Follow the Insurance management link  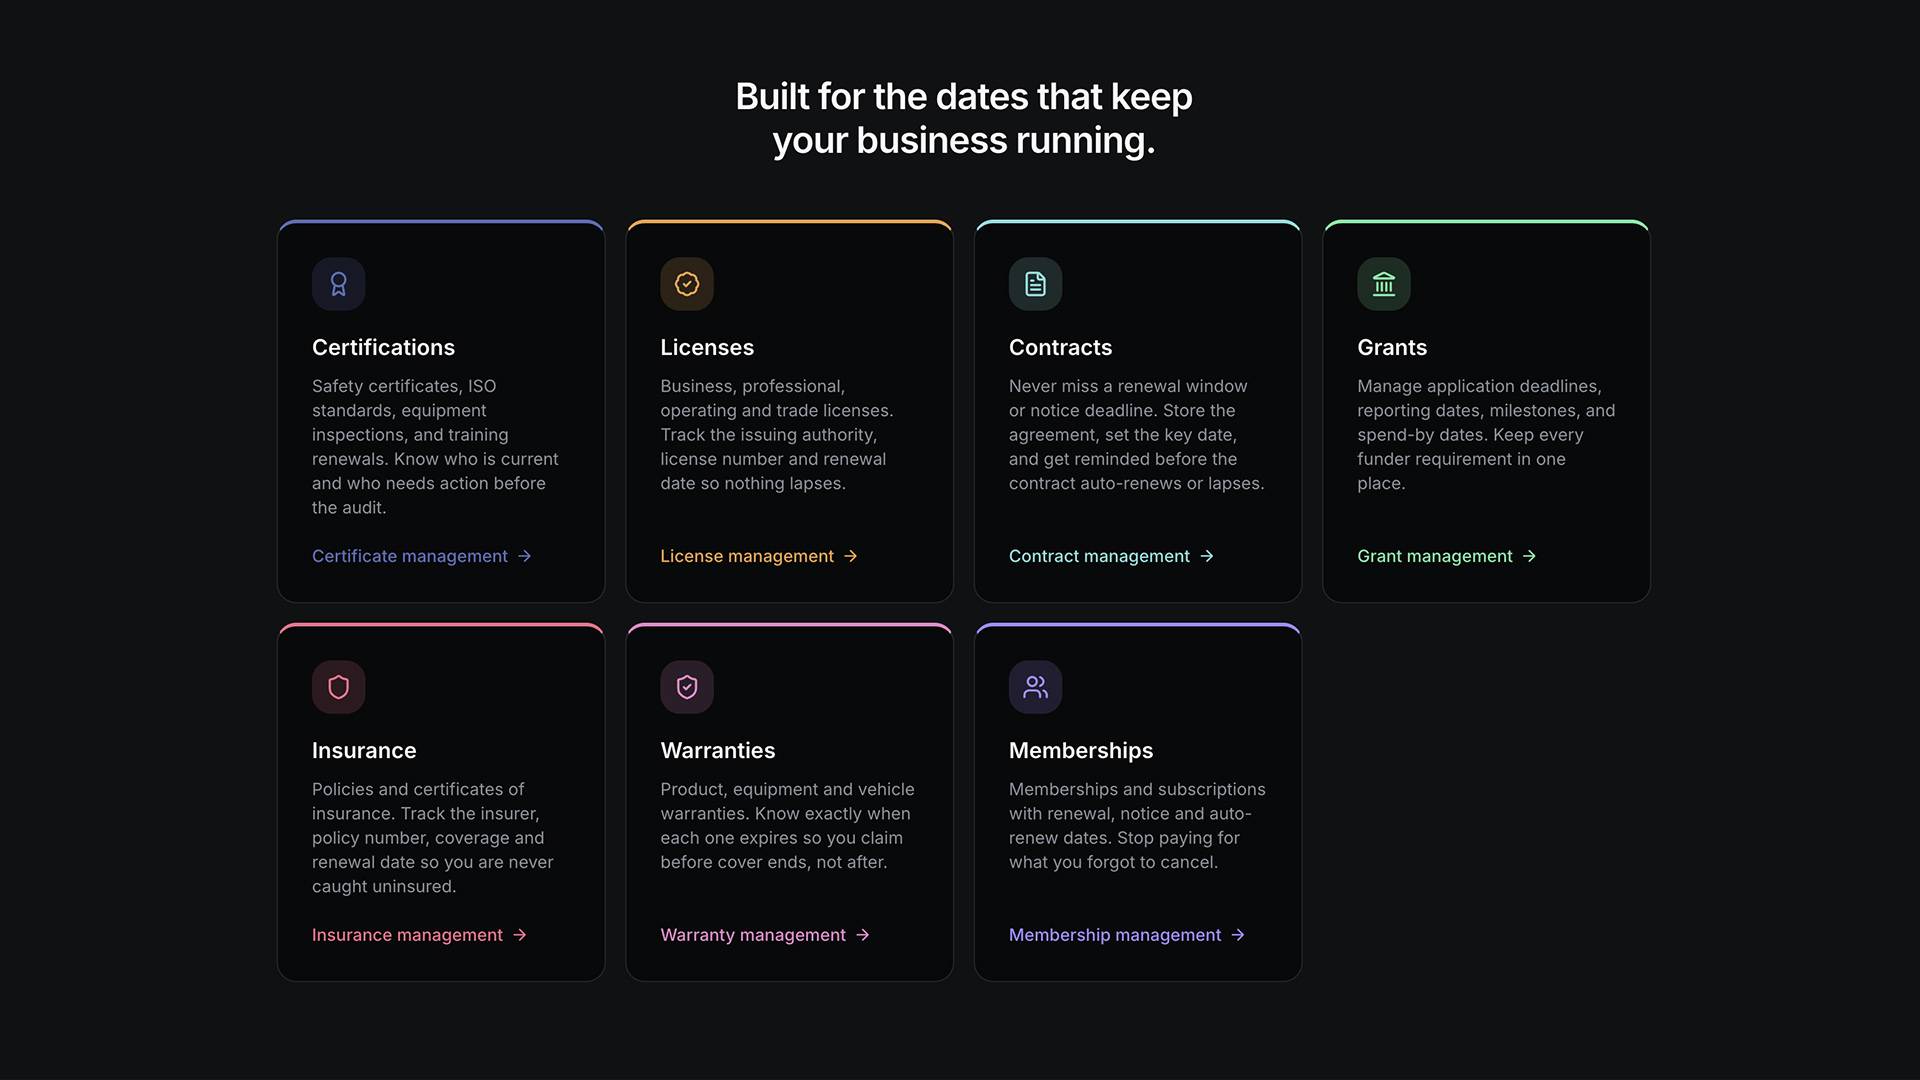(x=419, y=935)
